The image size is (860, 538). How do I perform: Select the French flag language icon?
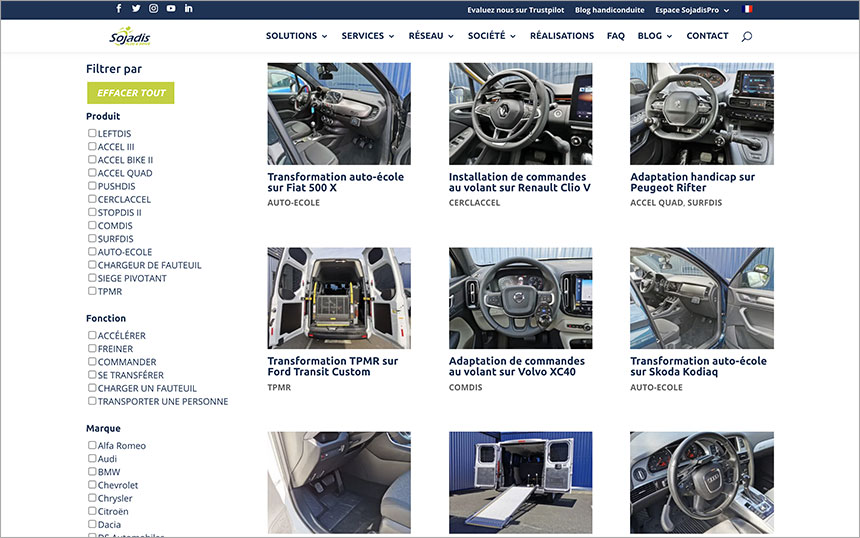[x=748, y=10]
